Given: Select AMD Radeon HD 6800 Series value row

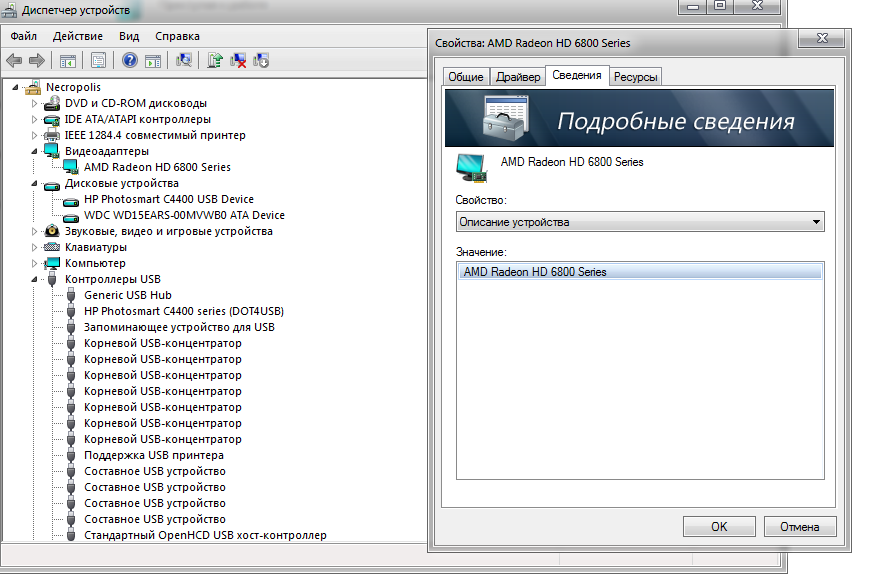Looking at the screenshot, I should coord(640,272).
